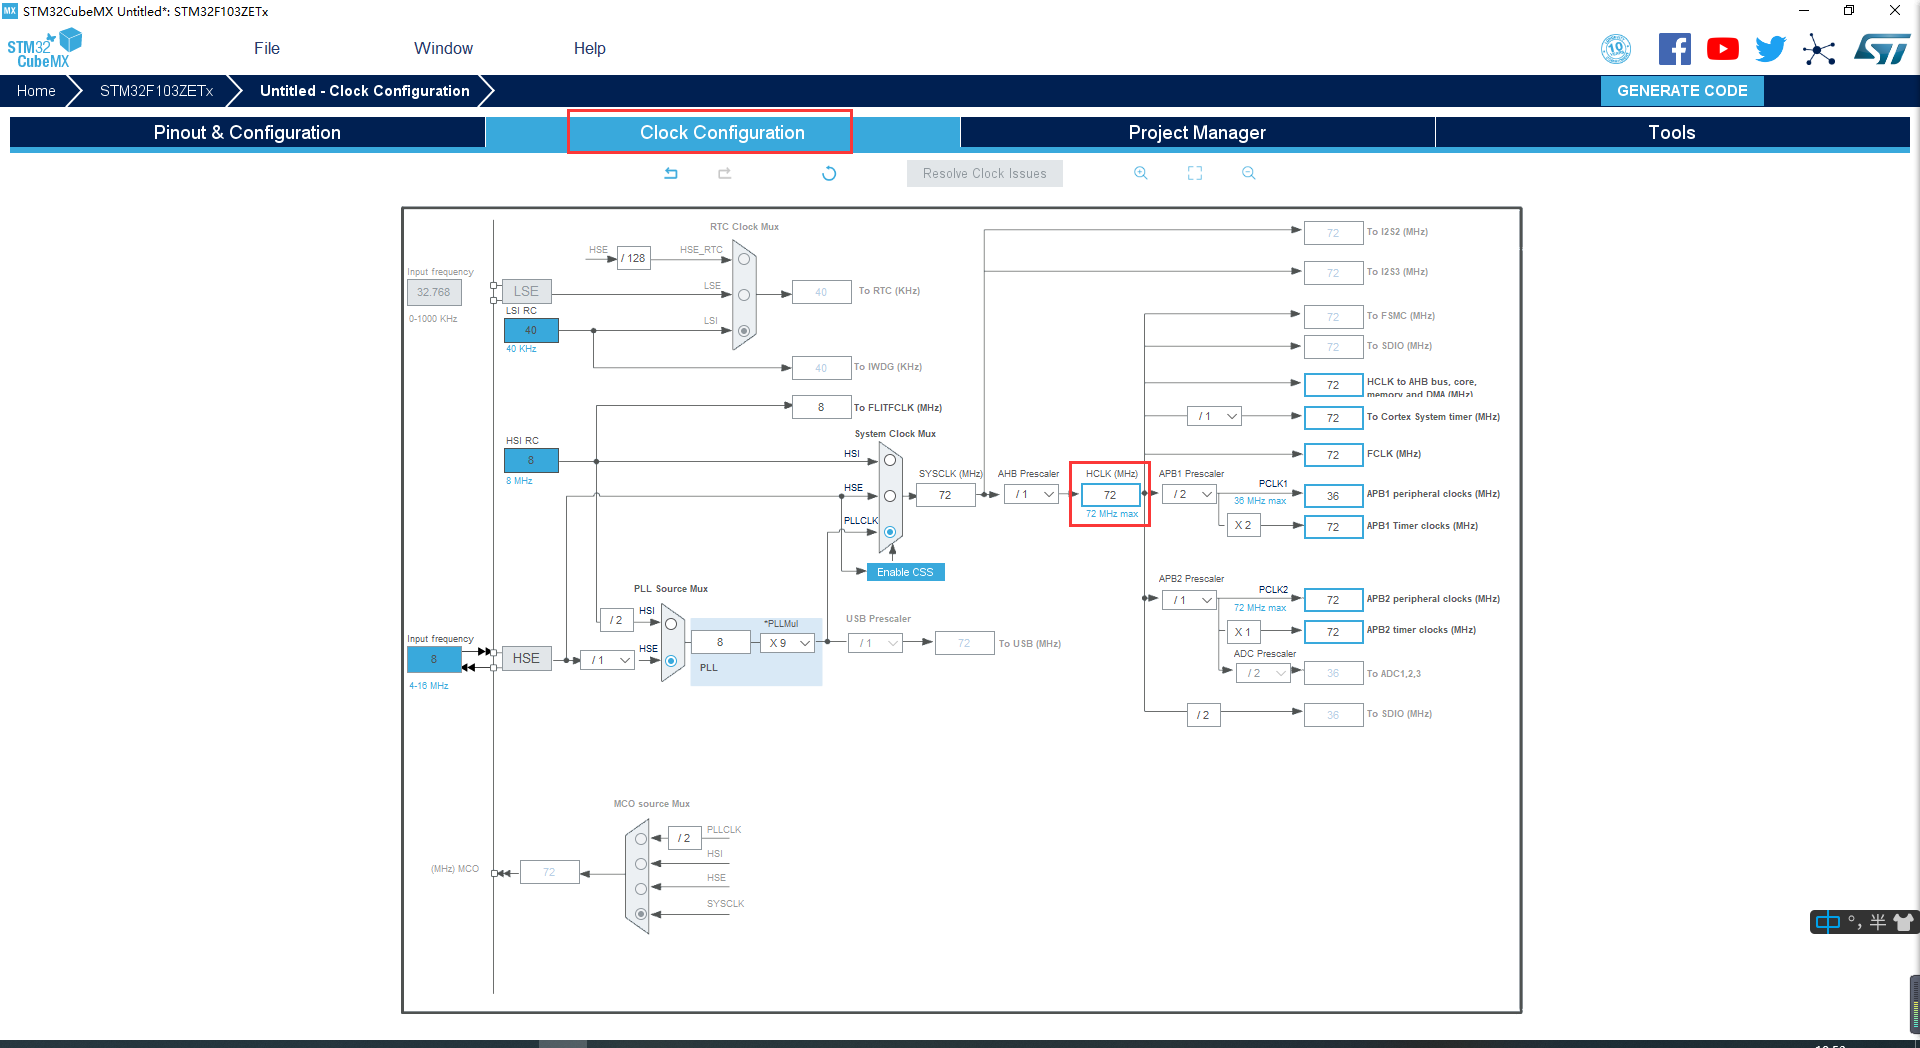Open the AHB Prescaler dropdown
The image size is (1920, 1048).
pos(1031,494)
